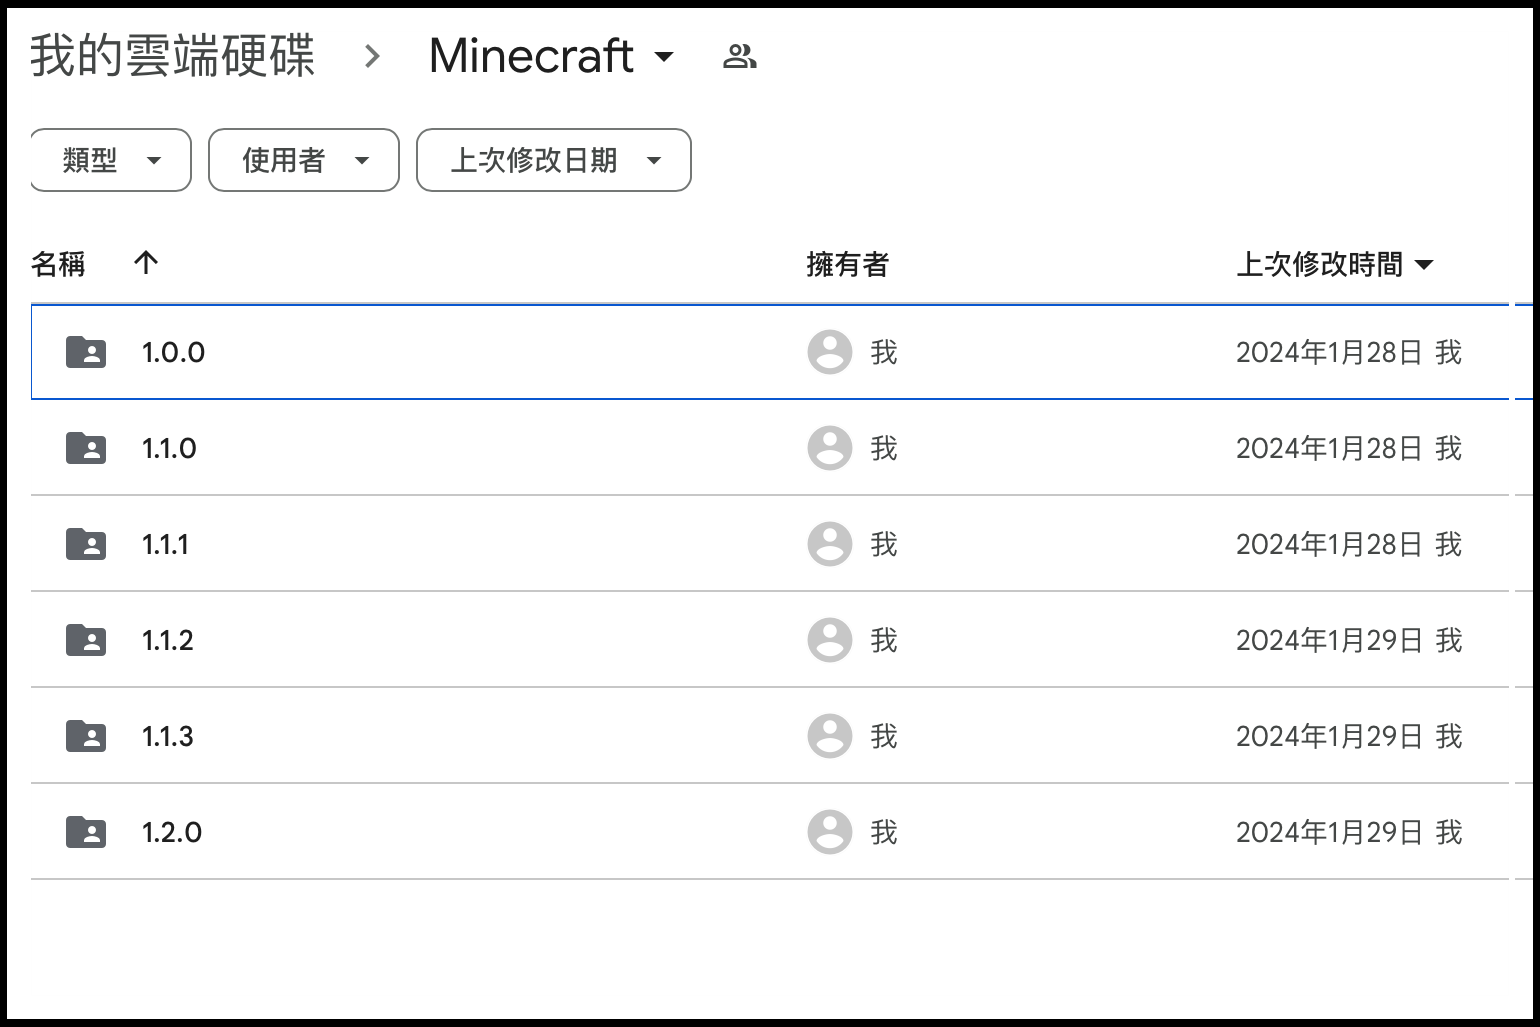Select folder named 1.0.0
This screenshot has height=1027, width=1540.
click(173, 352)
